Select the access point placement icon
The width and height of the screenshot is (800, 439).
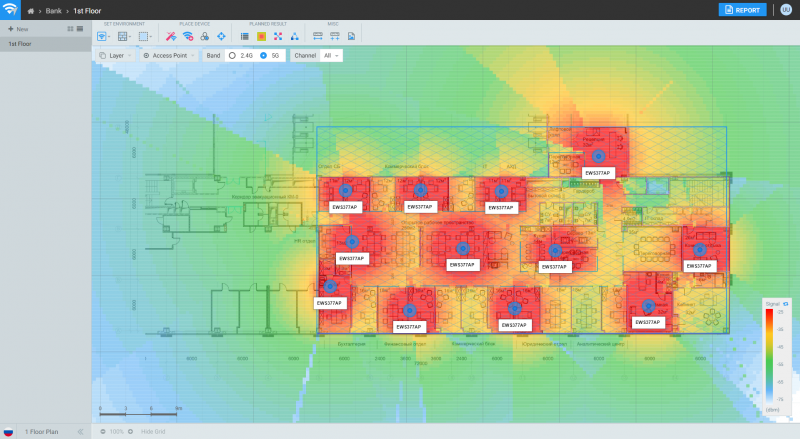187,36
